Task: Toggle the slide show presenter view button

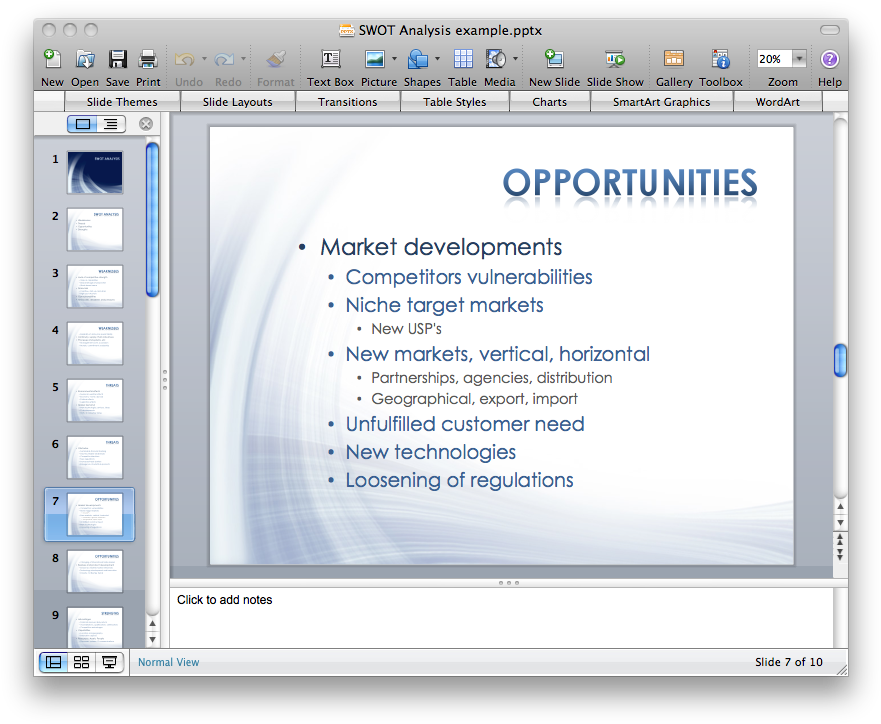Action: coord(109,662)
